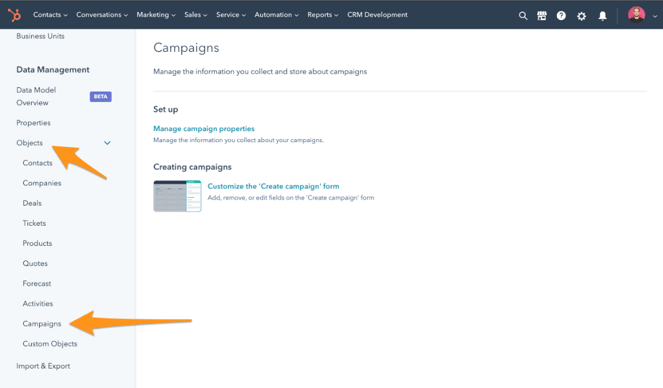Click the Campaigns page heading
Screen dimensions: 663x388
186,48
